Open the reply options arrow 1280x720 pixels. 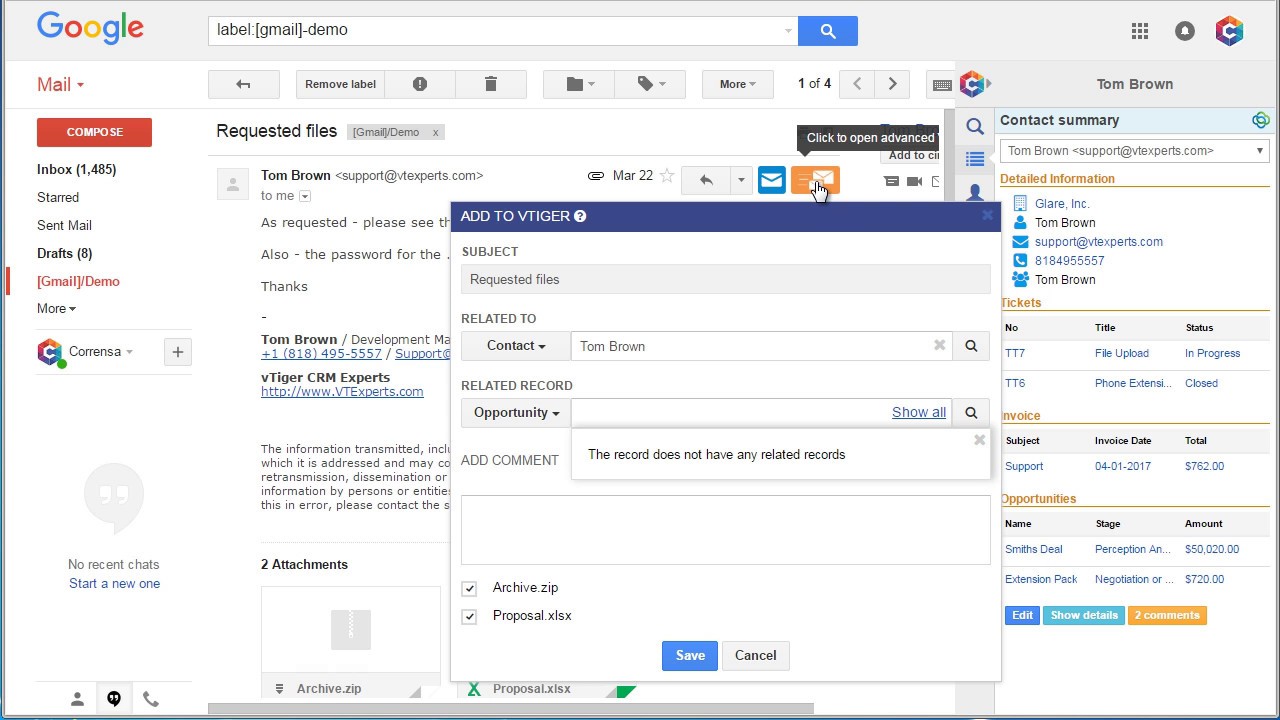click(741, 180)
